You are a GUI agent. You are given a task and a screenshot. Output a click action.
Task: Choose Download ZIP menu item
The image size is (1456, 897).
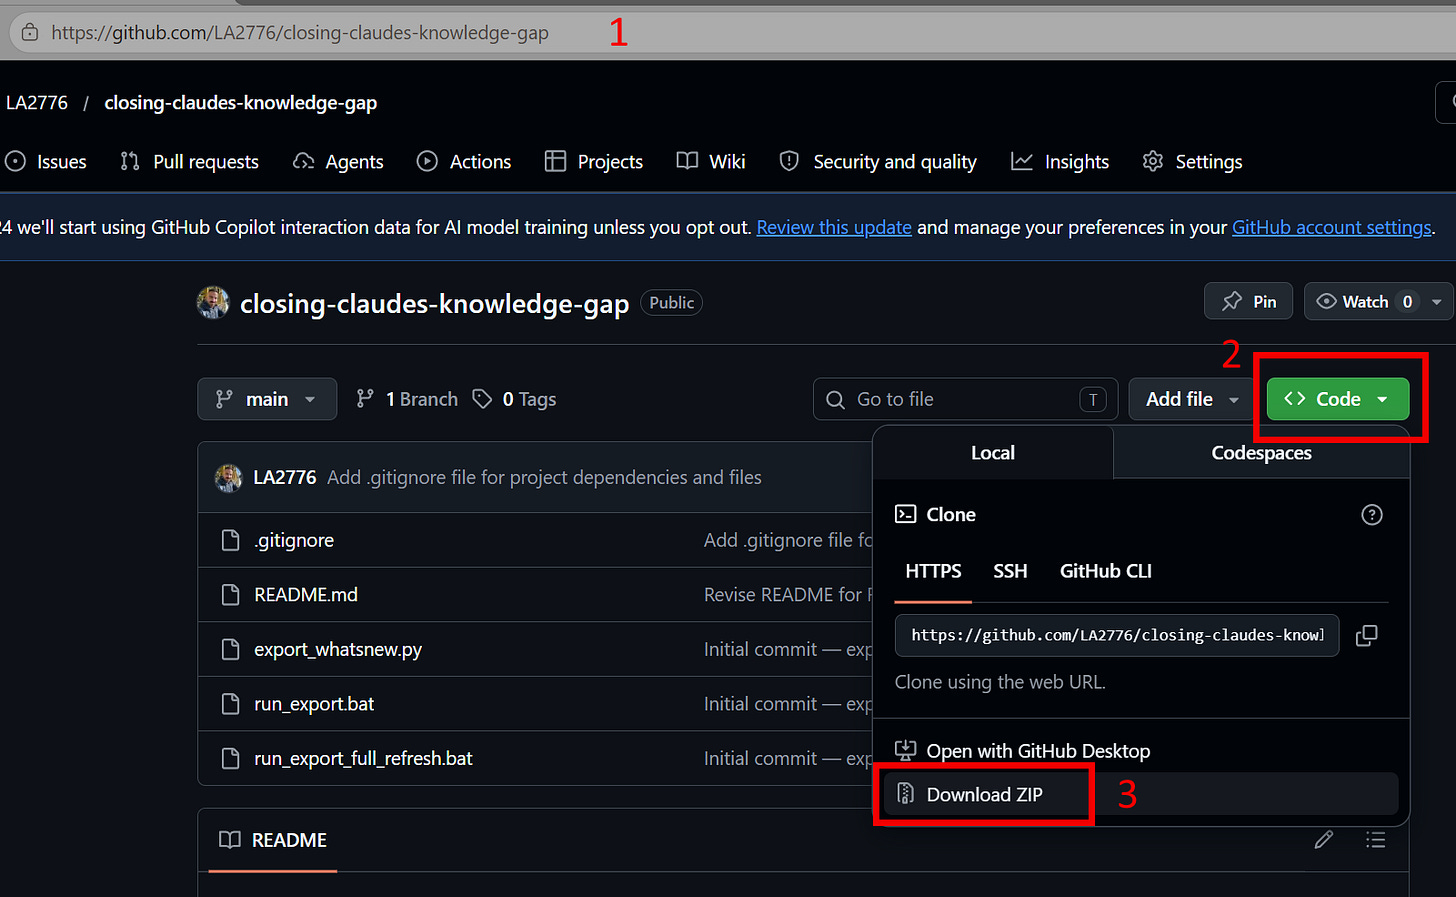[x=1140, y=794]
